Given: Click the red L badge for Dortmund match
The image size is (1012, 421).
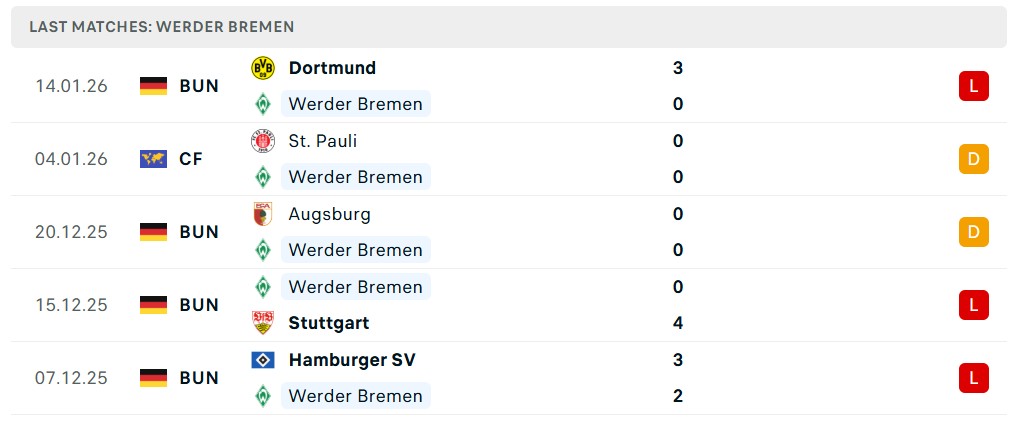Looking at the screenshot, I should (973, 86).
